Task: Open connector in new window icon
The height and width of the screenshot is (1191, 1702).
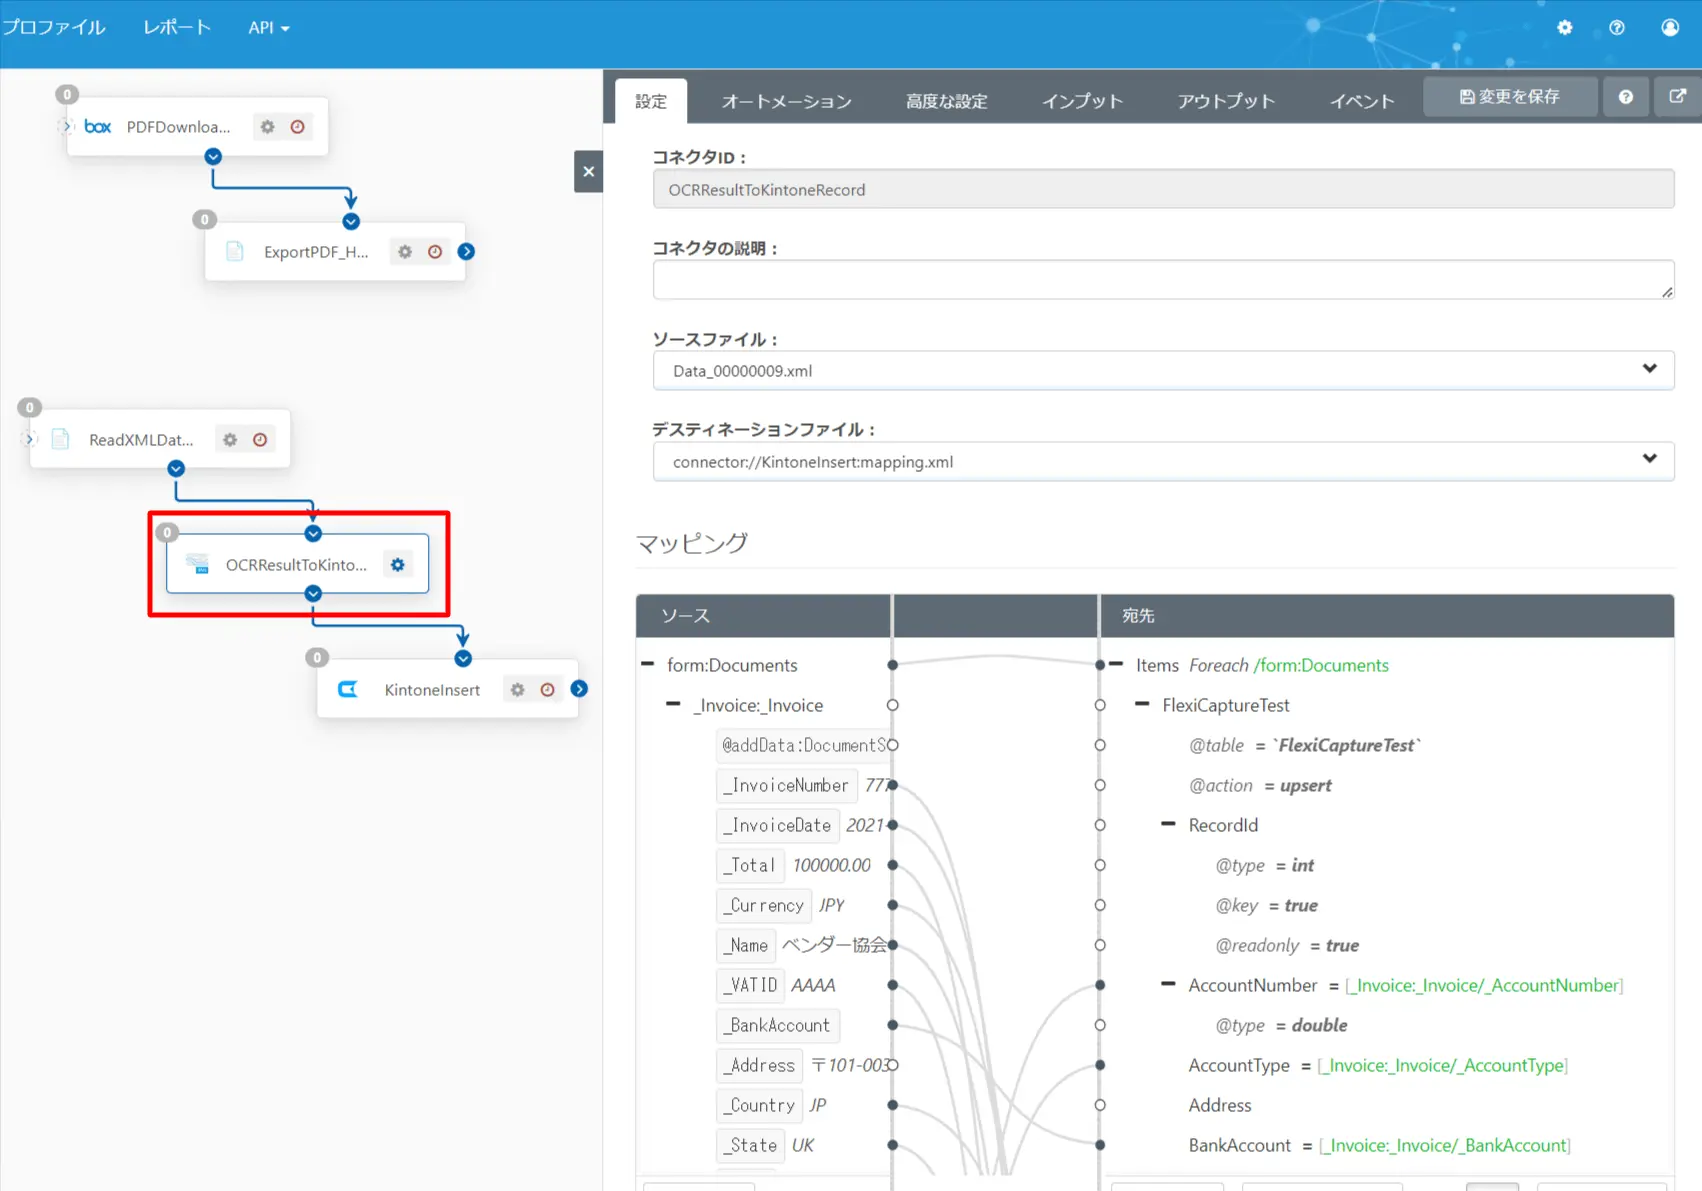Action: (x=1677, y=97)
